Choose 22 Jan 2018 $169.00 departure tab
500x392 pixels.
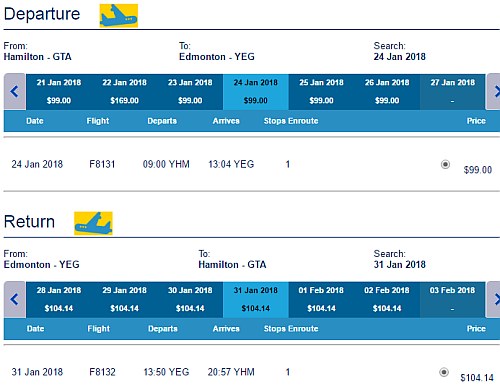pyautogui.click(x=124, y=92)
